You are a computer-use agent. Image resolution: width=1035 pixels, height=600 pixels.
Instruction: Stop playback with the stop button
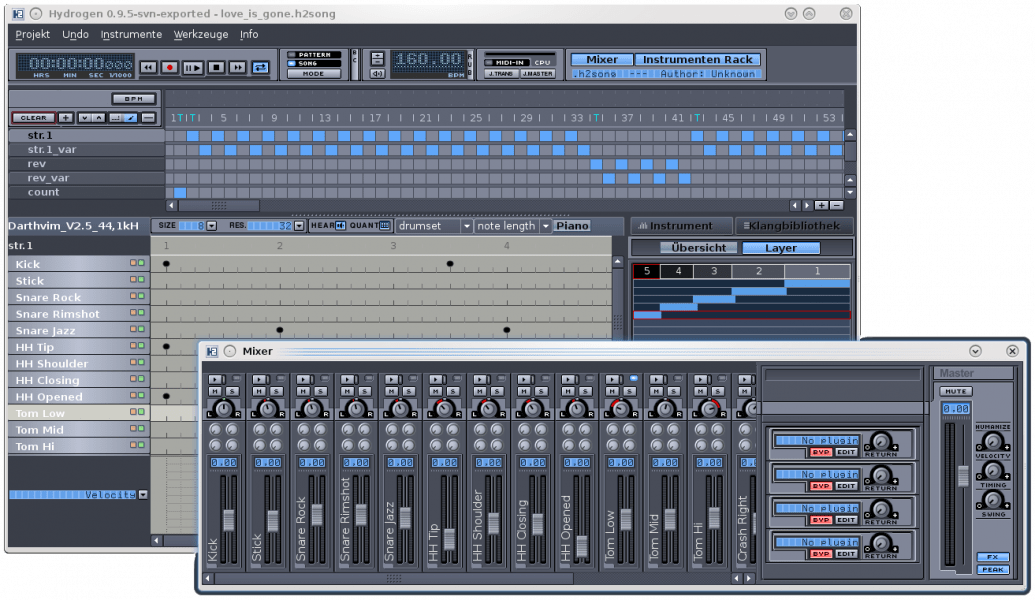(x=216, y=67)
